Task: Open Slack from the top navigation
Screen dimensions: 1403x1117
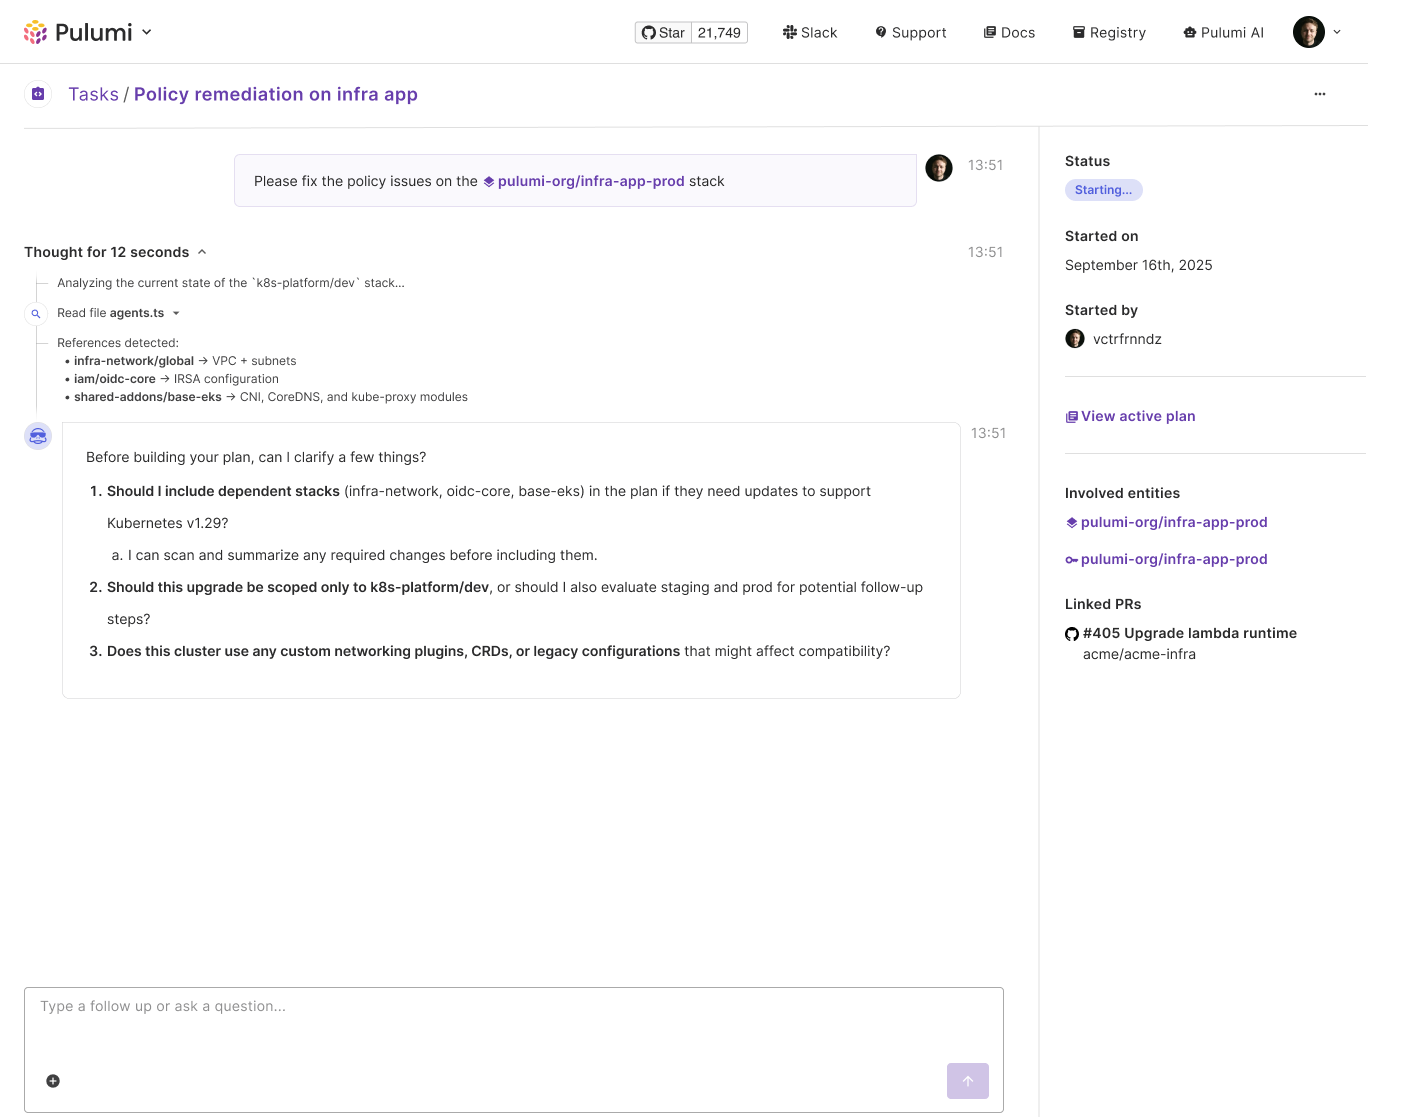Action: (x=810, y=33)
